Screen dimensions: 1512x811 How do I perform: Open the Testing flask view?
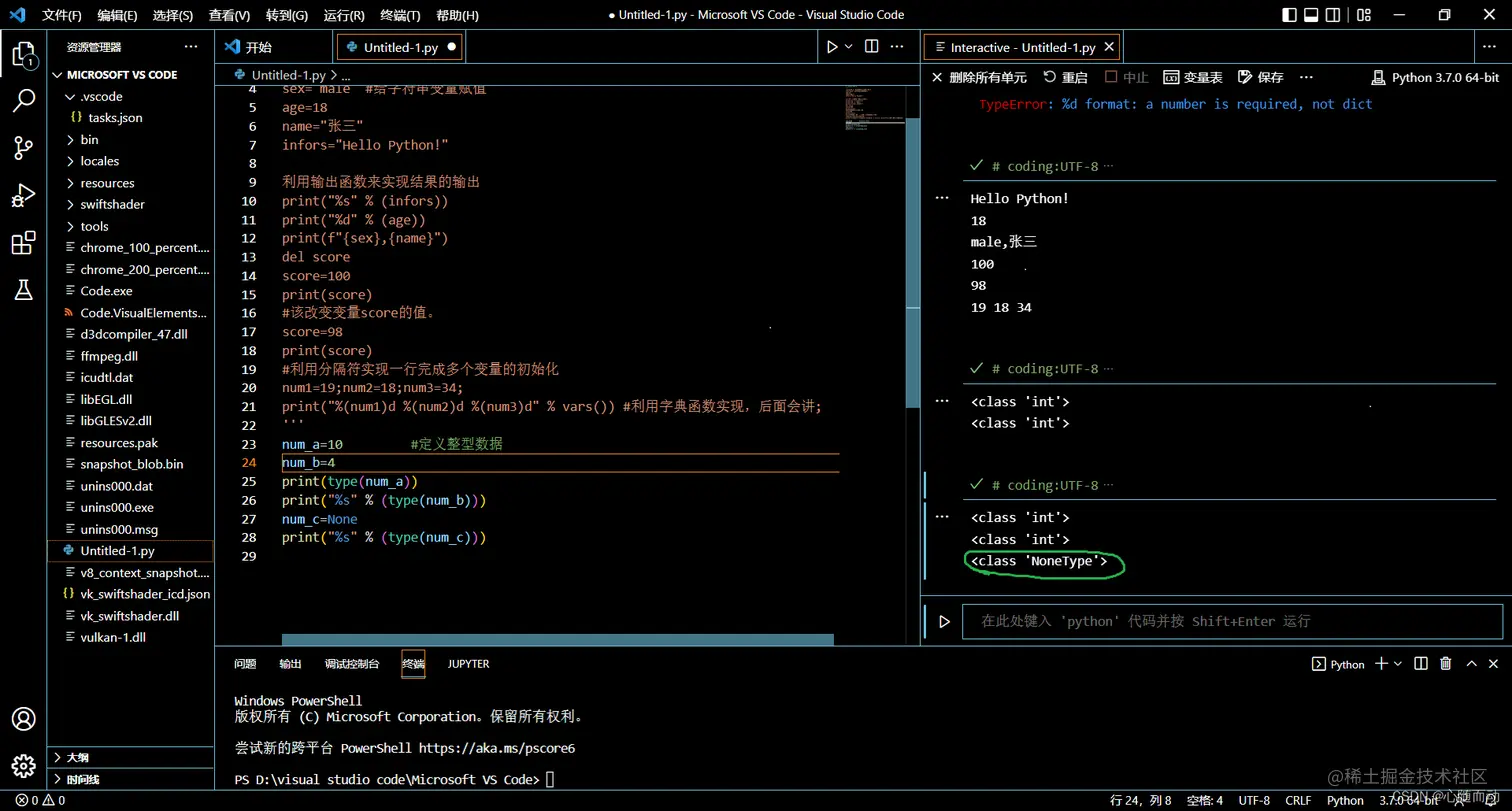[23, 290]
